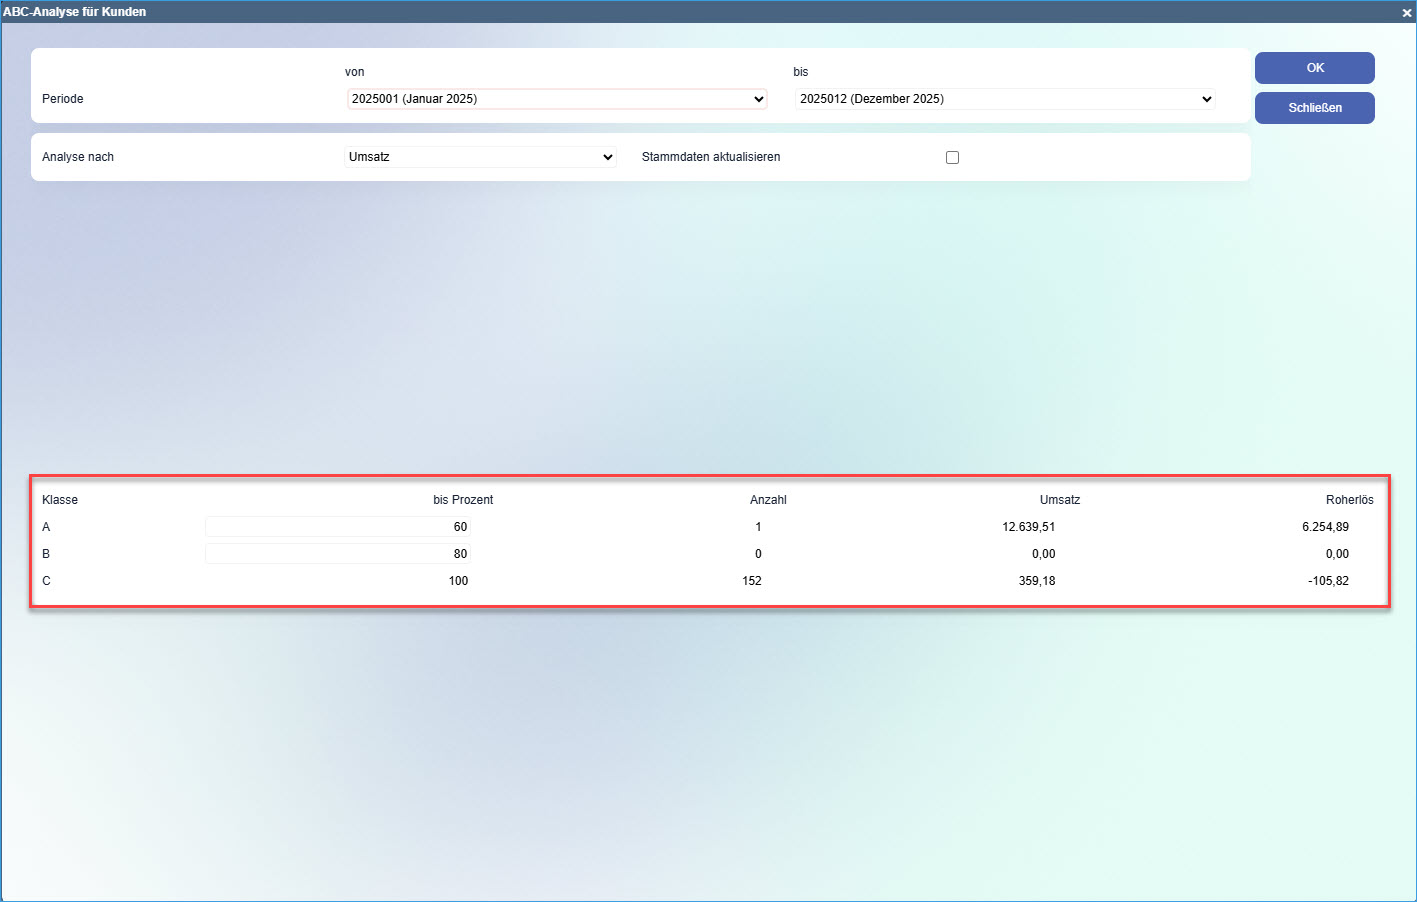Click the class C percent value 100
Screen dimensions: 1417x902
pos(458,581)
